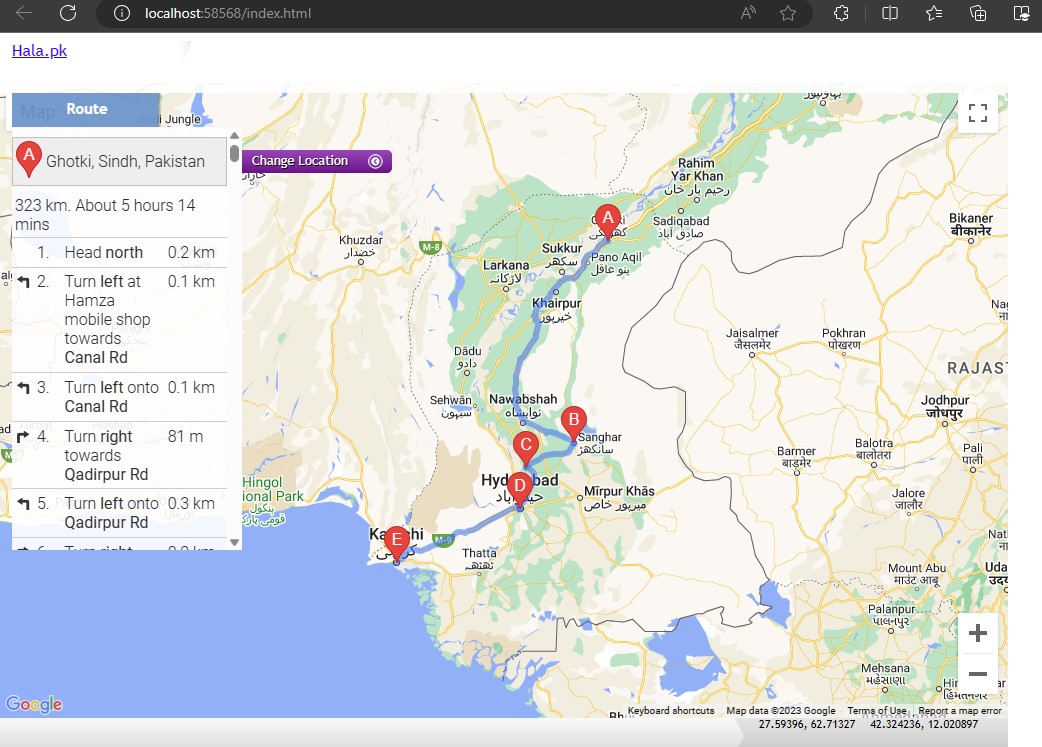Open Read Aloud icon in address bar
The width and height of the screenshot is (1042, 747).
(748, 13)
